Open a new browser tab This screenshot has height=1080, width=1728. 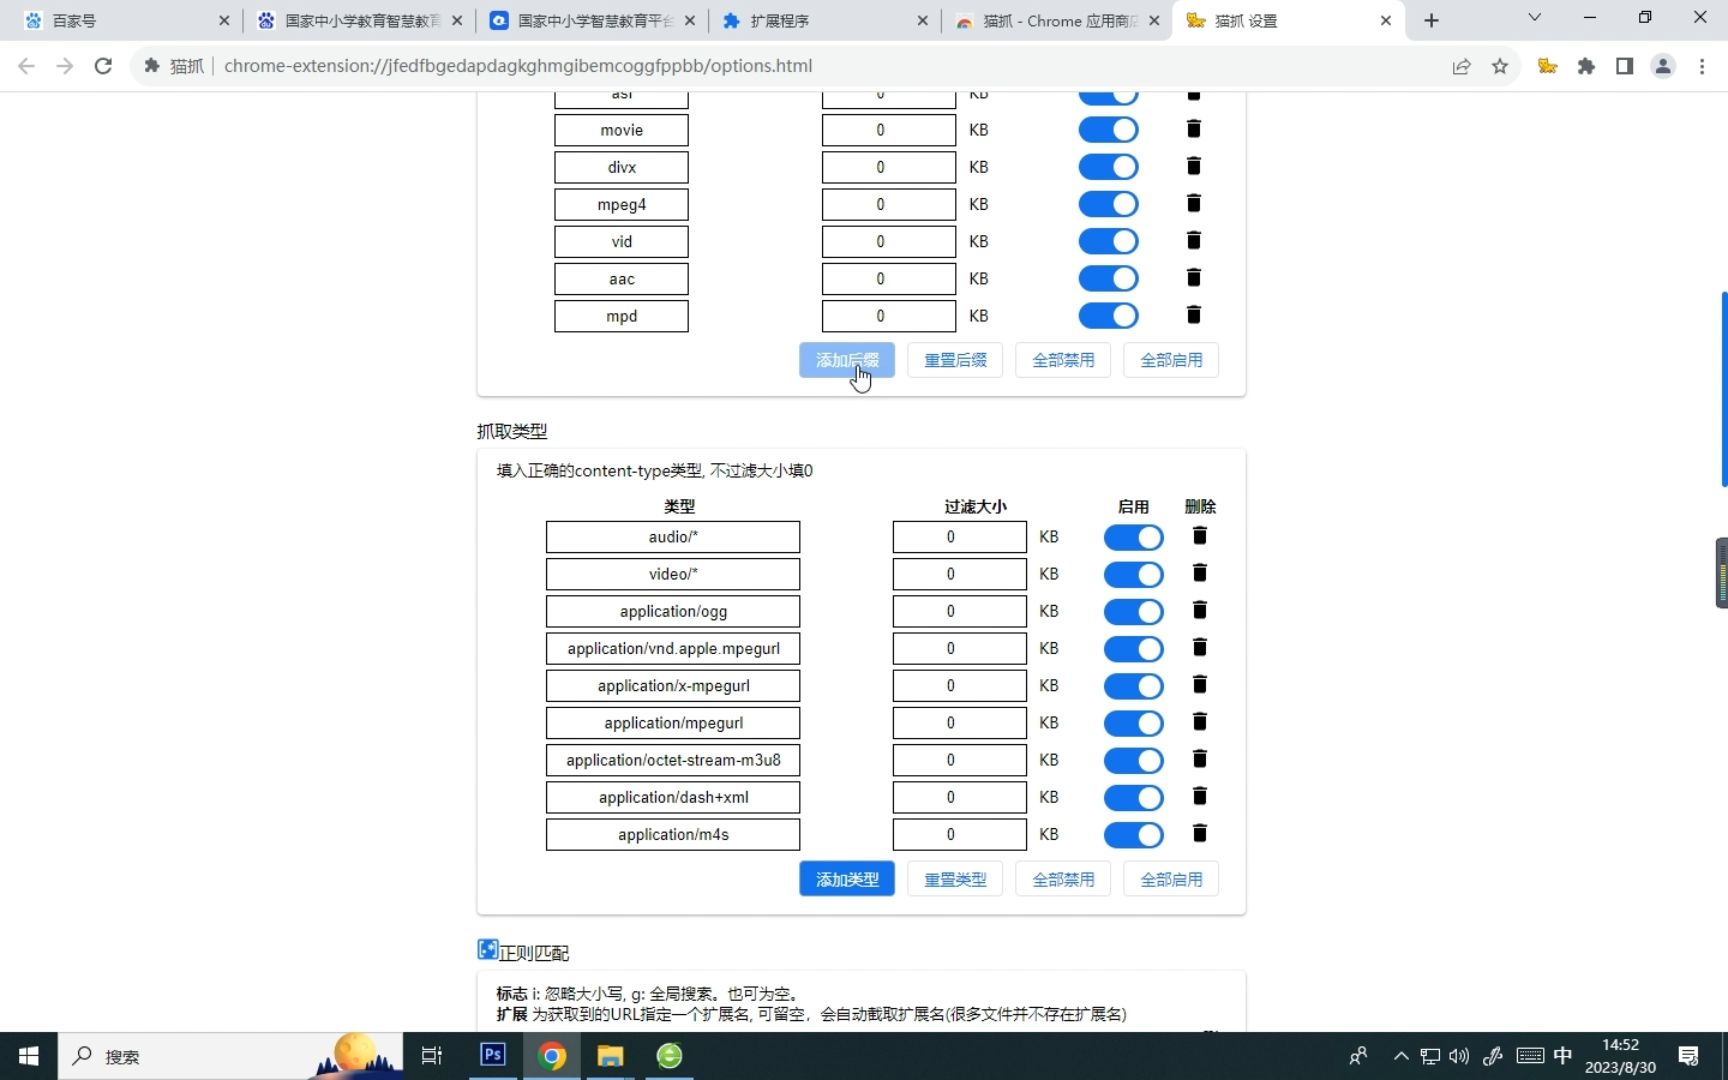pos(1431,20)
